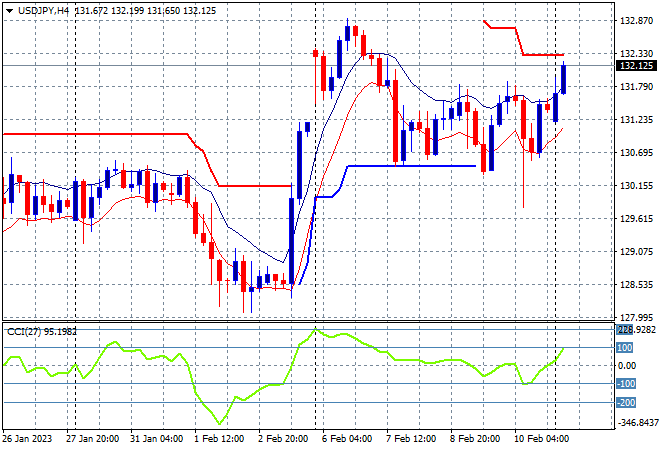Select the green CCI indicator line

click(284, 375)
